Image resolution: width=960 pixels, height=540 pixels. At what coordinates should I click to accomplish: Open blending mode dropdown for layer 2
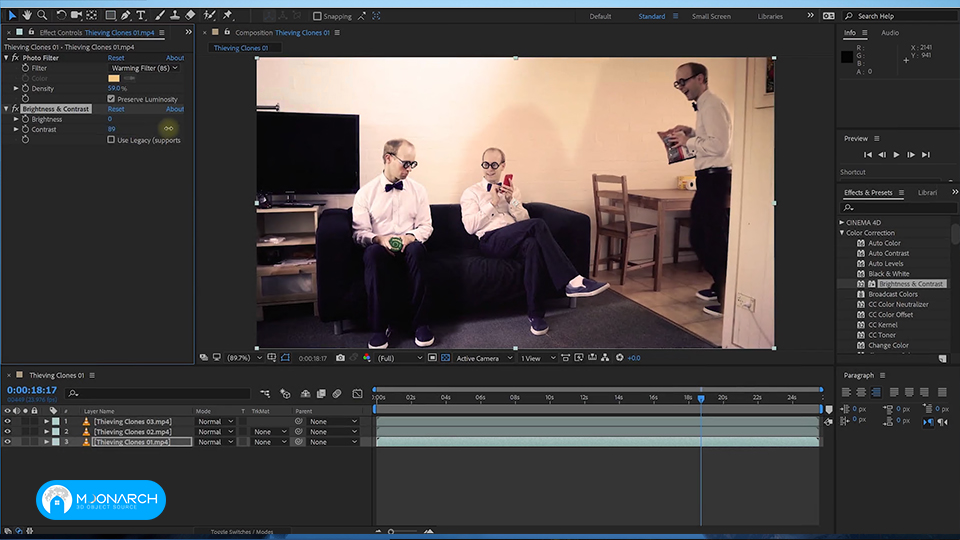[214, 432]
